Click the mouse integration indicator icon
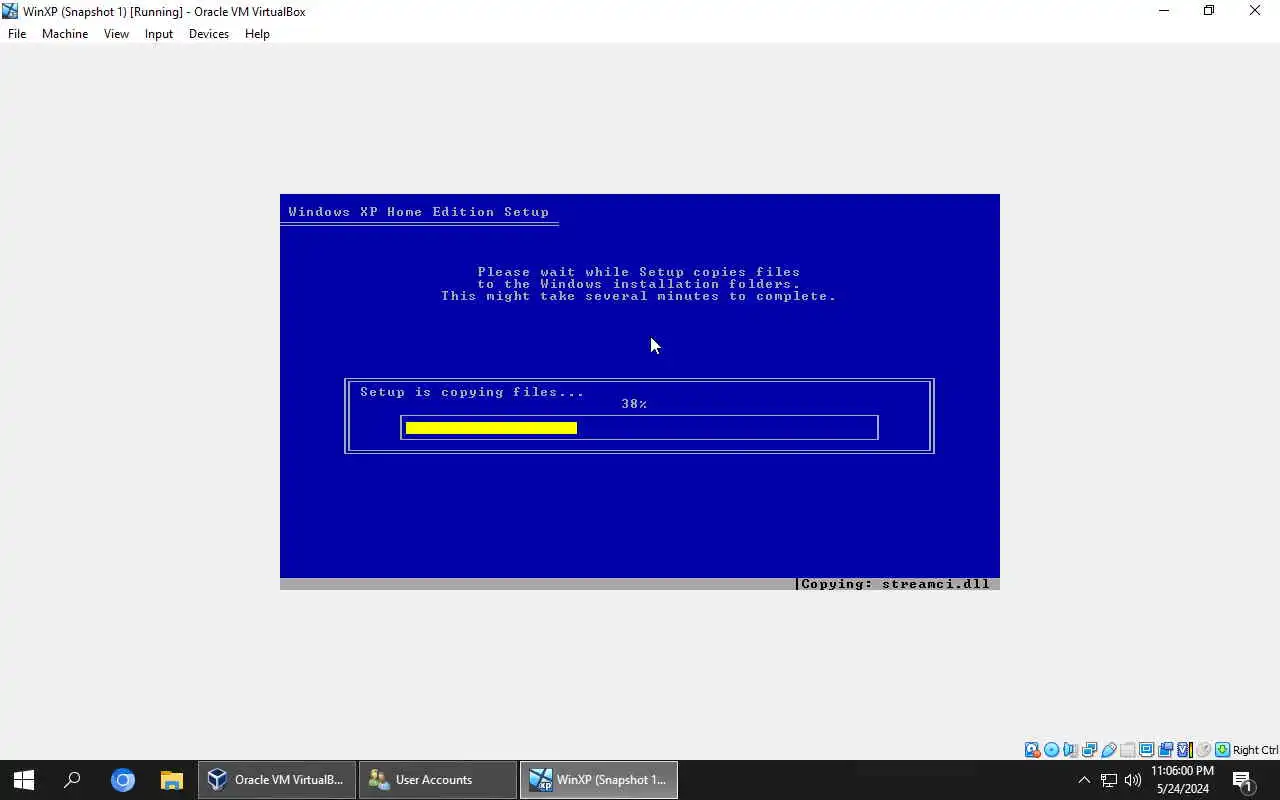This screenshot has width=1280, height=800. [1203, 750]
